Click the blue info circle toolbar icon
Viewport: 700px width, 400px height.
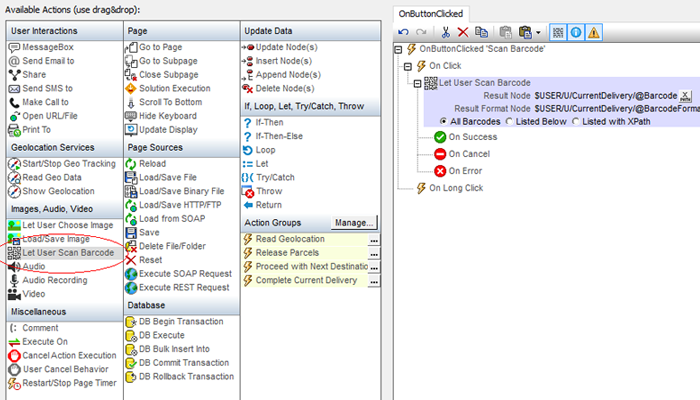576,32
